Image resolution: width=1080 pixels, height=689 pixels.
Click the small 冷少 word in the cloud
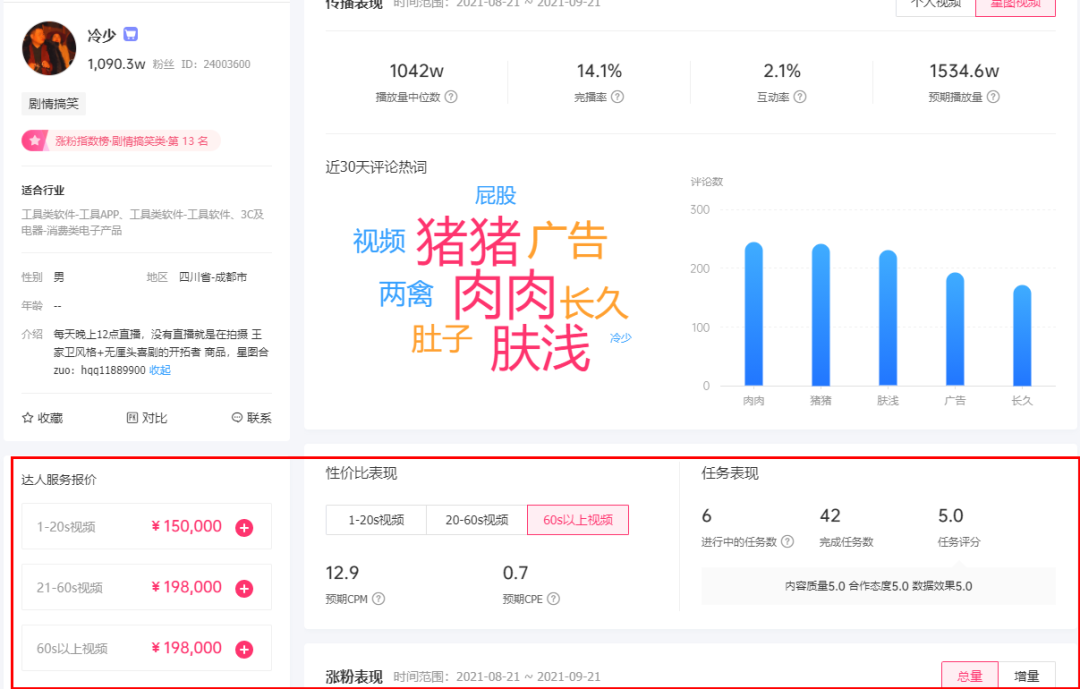coord(621,338)
